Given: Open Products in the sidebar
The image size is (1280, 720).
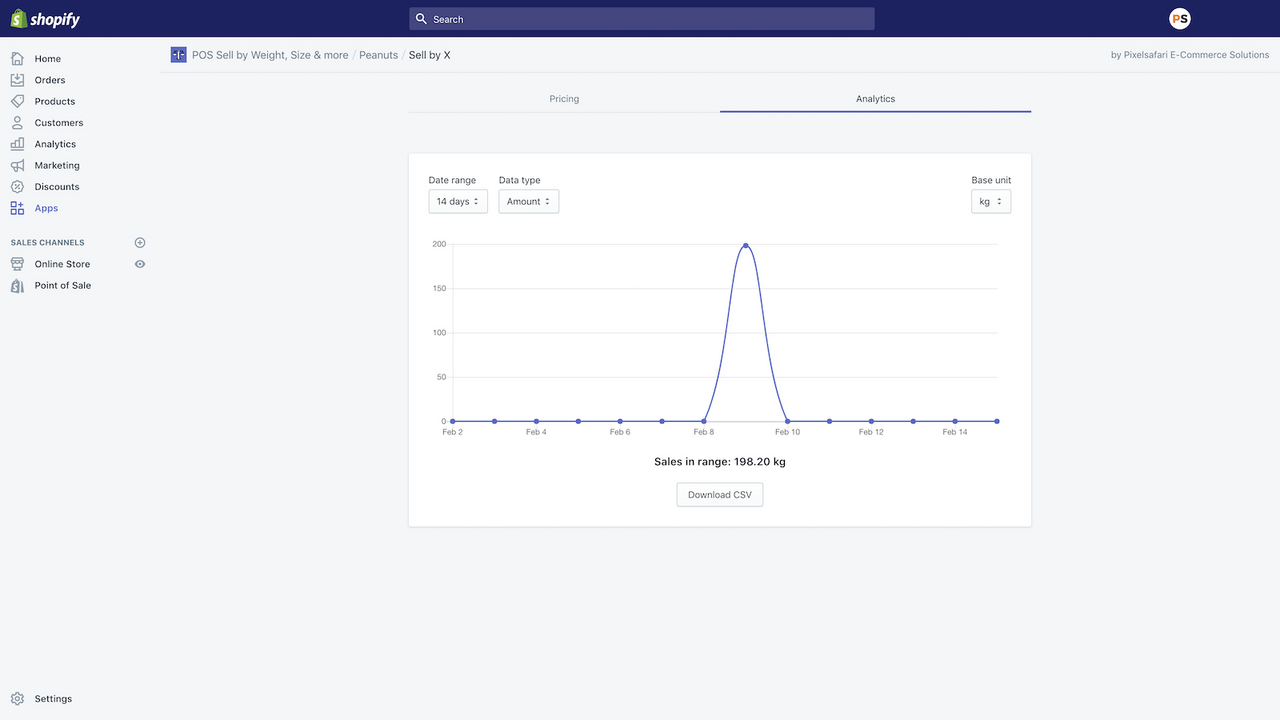Looking at the screenshot, I should click(x=55, y=101).
